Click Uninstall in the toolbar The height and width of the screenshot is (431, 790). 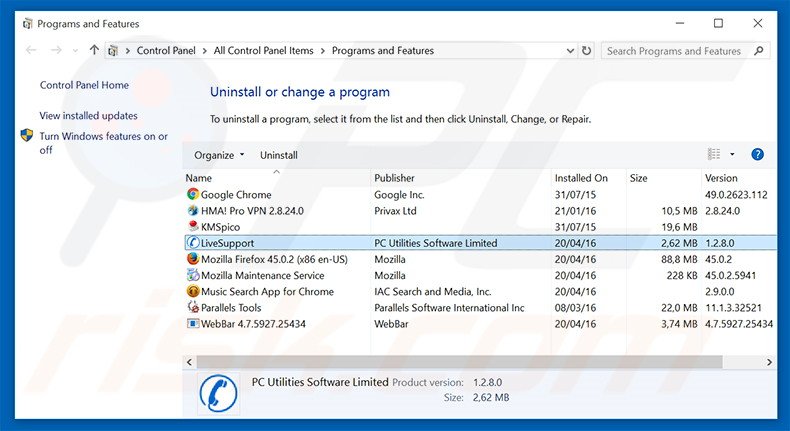(x=279, y=155)
